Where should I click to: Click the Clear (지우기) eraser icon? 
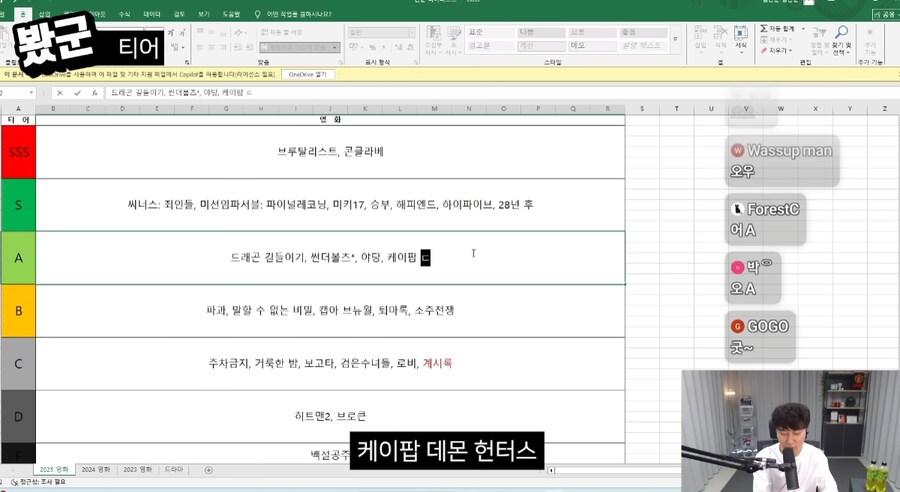(x=764, y=51)
